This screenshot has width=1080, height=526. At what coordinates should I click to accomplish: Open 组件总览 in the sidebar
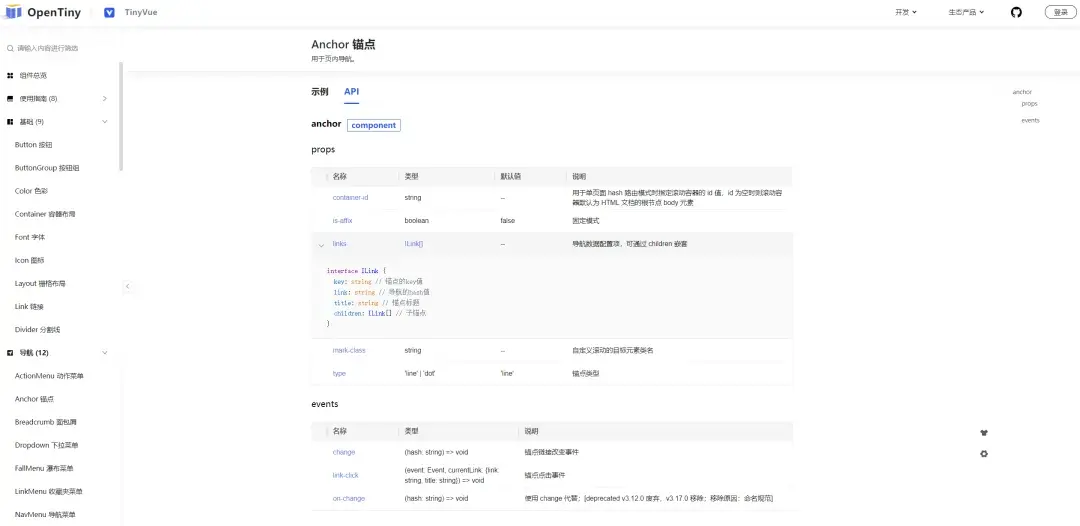[x=33, y=76]
